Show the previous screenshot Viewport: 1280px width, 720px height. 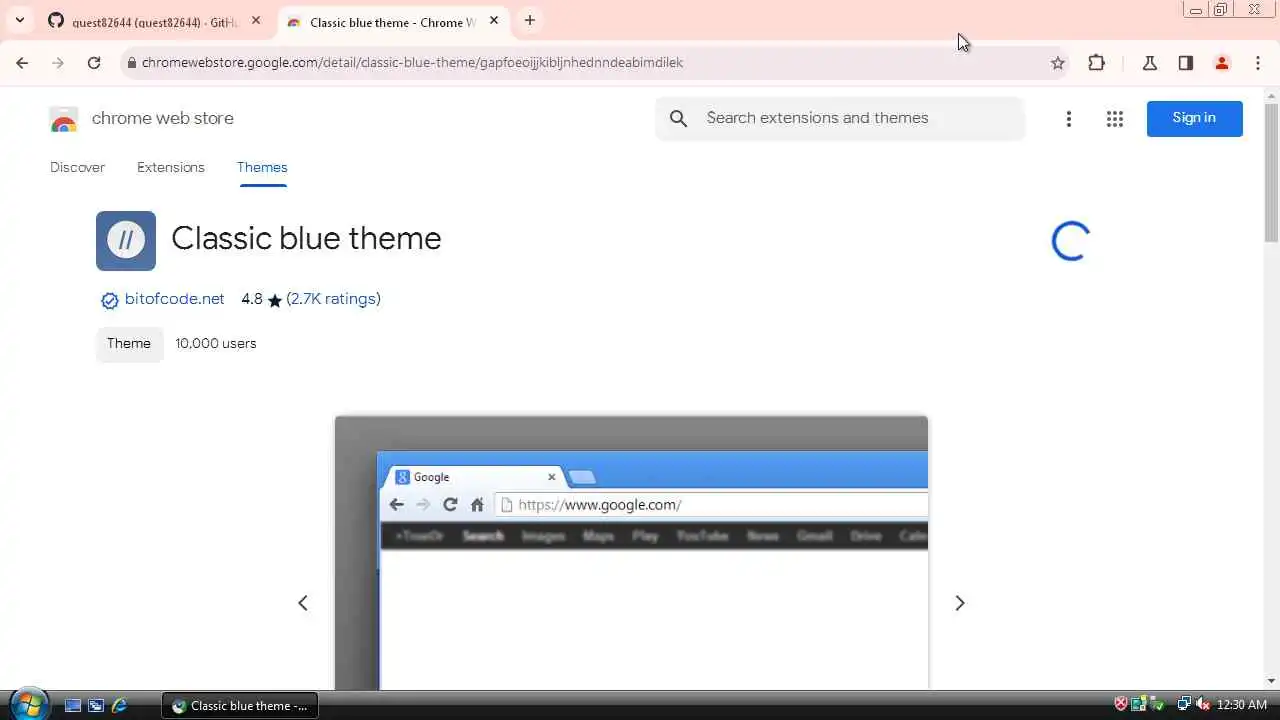click(x=303, y=603)
